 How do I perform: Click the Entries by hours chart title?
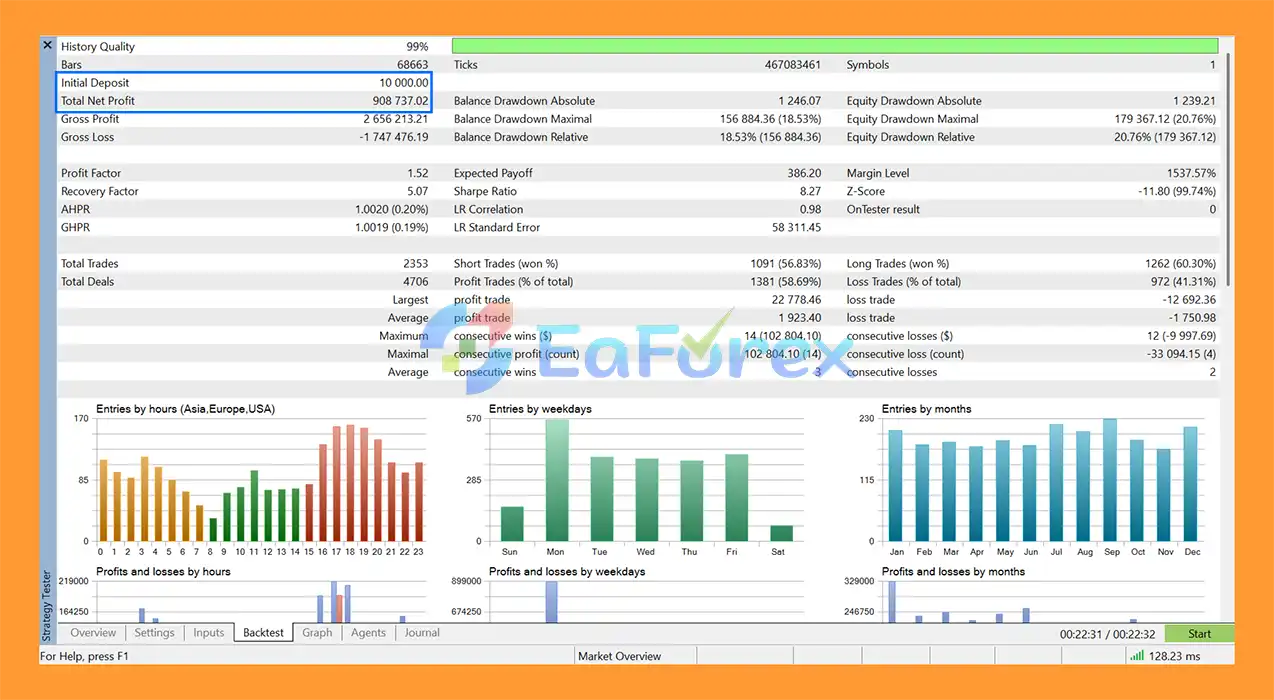pyautogui.click(x=185, y=409)
